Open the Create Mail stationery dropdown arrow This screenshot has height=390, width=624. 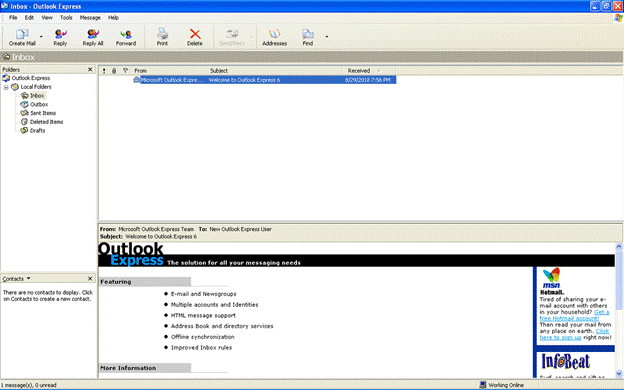[41, 37]
